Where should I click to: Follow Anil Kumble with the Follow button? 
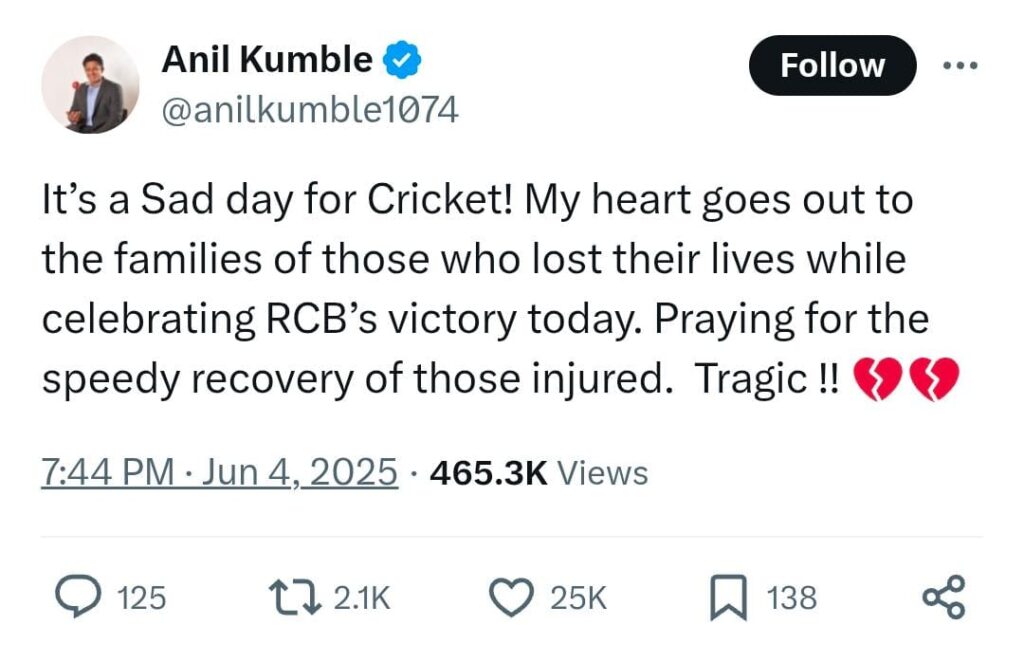[x=833, y=65]
